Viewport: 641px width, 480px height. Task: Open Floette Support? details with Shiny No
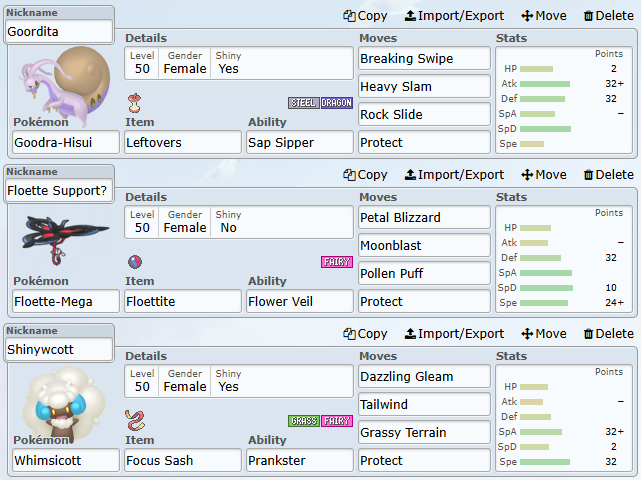point(239,222)
